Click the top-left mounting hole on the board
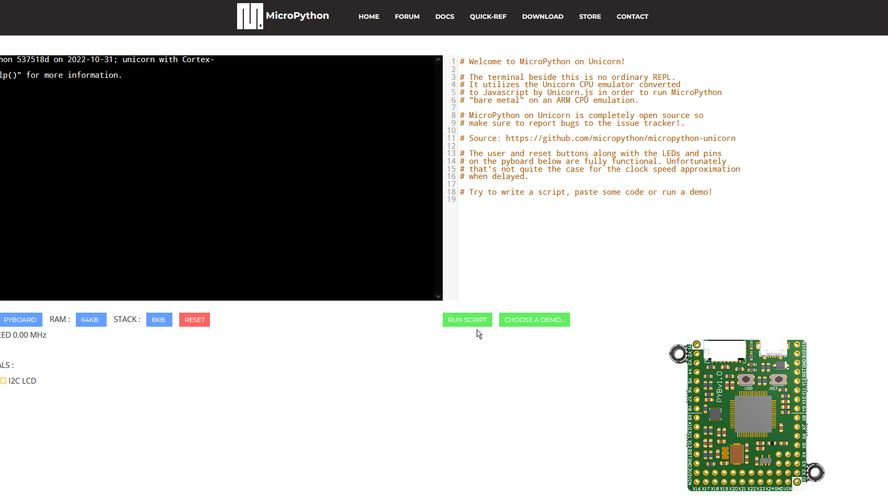Image resolution: width=888 pixels, height=500 pixels. click(678, 353)
